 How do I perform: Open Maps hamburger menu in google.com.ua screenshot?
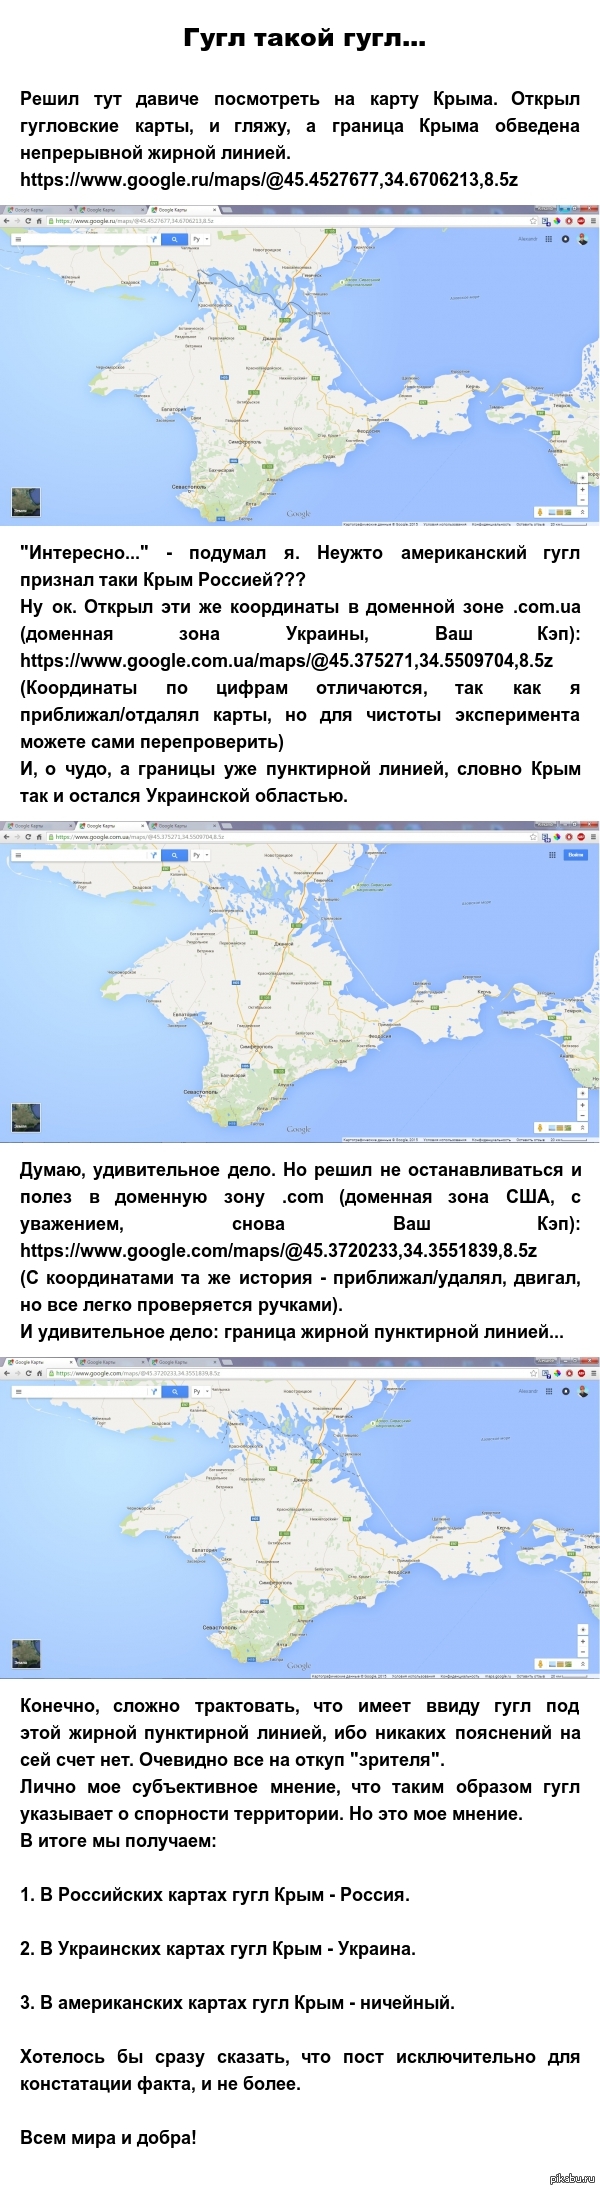18,855
